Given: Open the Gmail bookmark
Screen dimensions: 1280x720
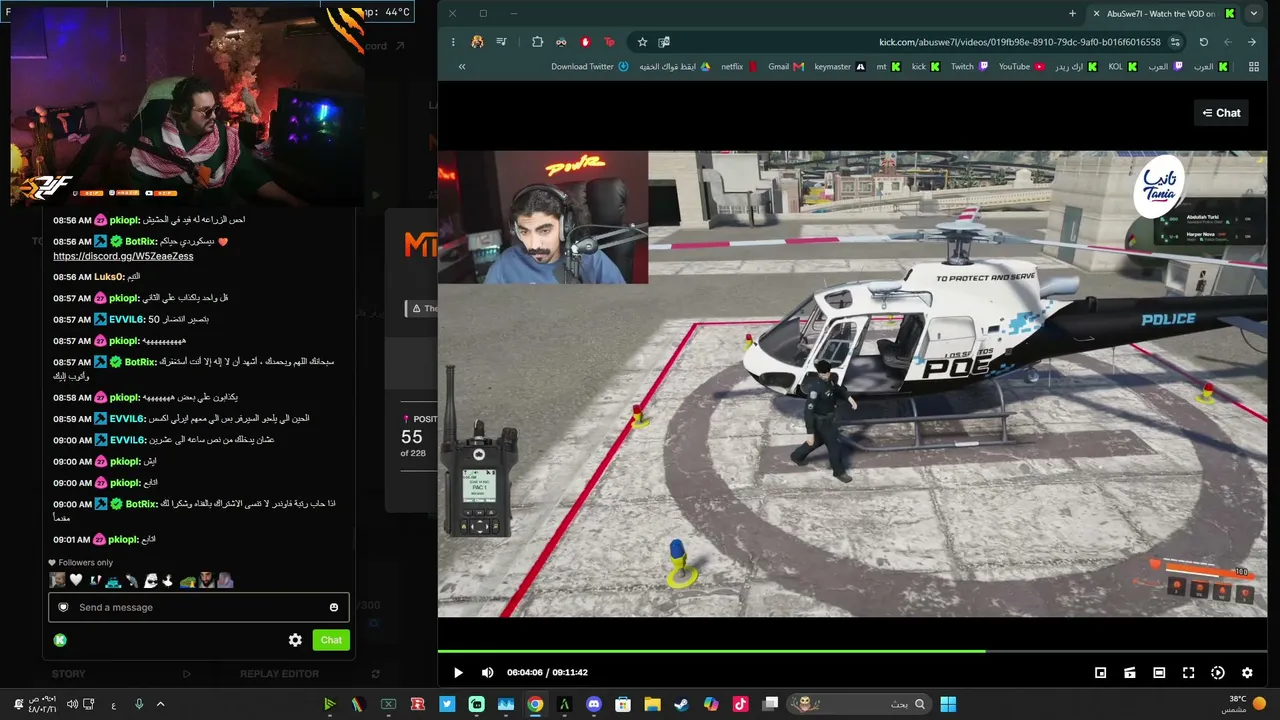Looking at the screenshot, I should [786, 67].
